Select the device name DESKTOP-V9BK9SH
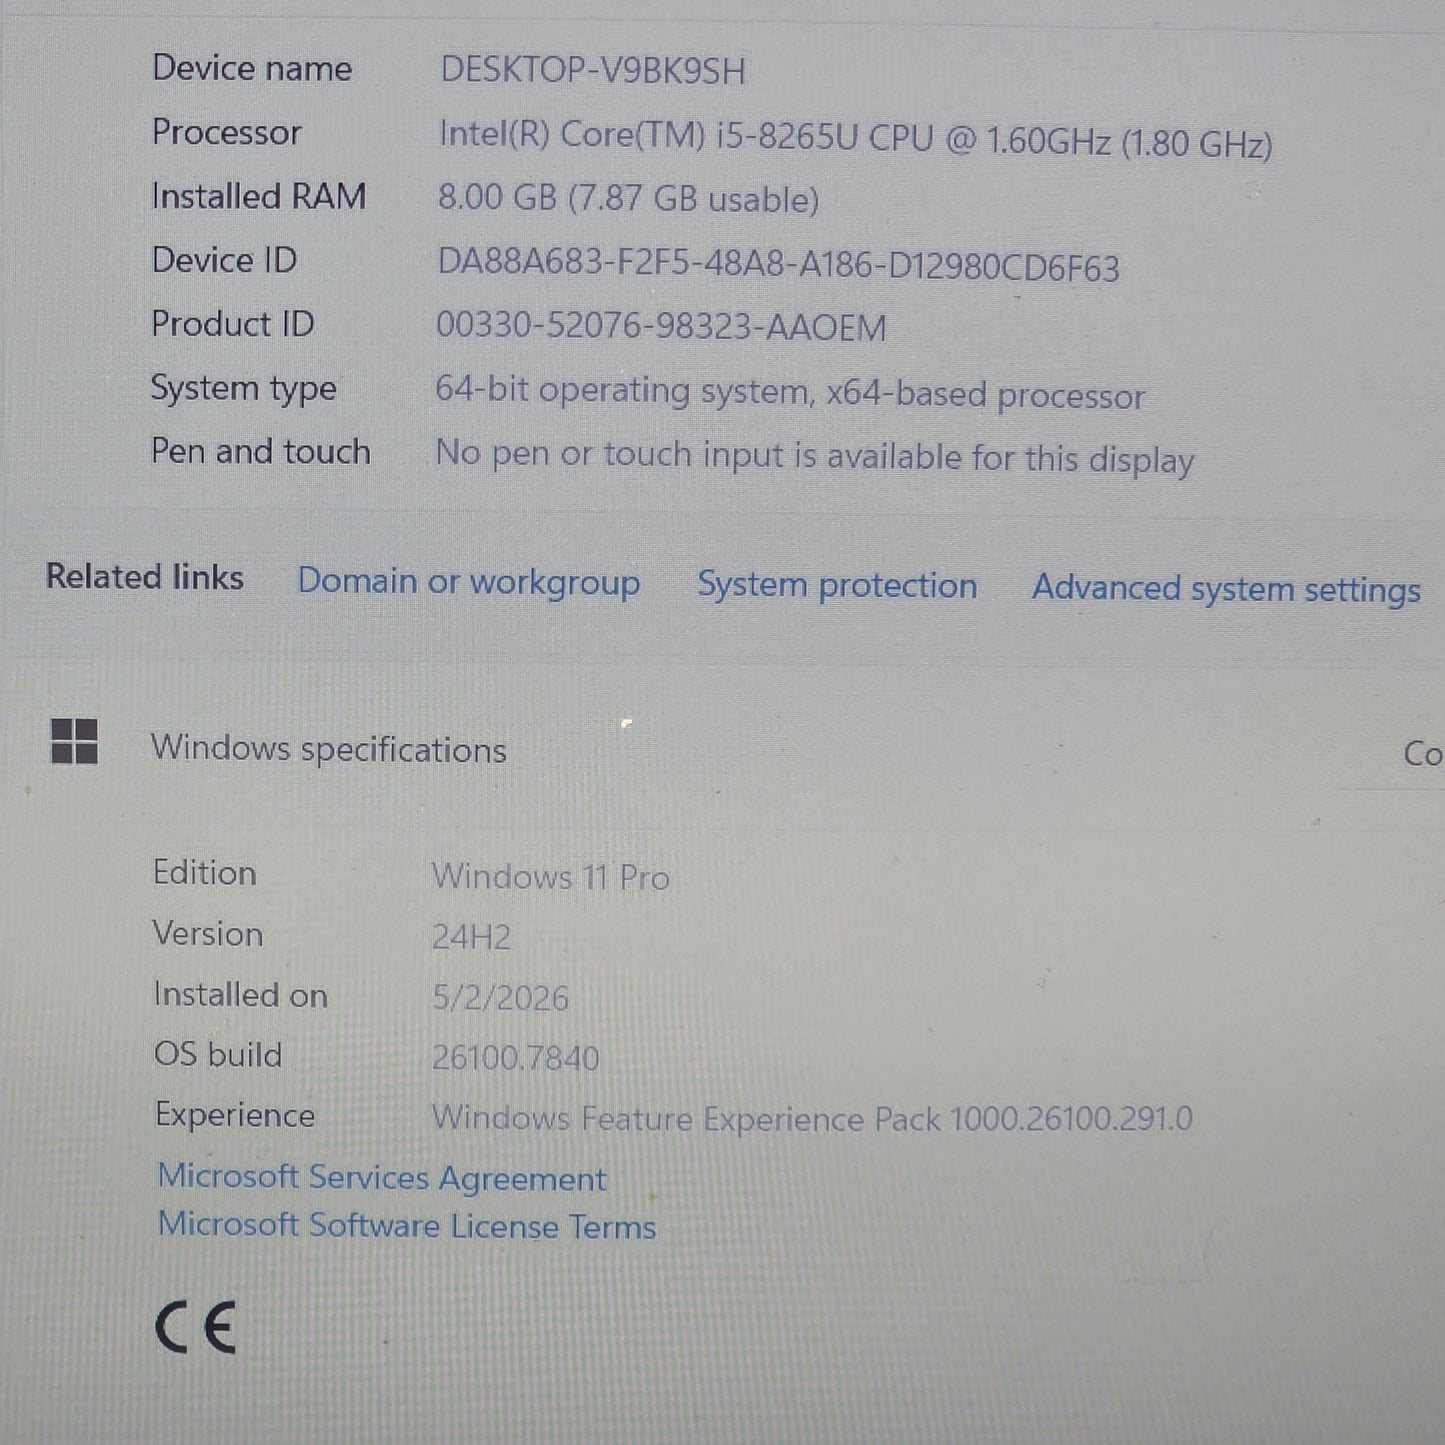 pyautogui.click(x=593, y=70)
